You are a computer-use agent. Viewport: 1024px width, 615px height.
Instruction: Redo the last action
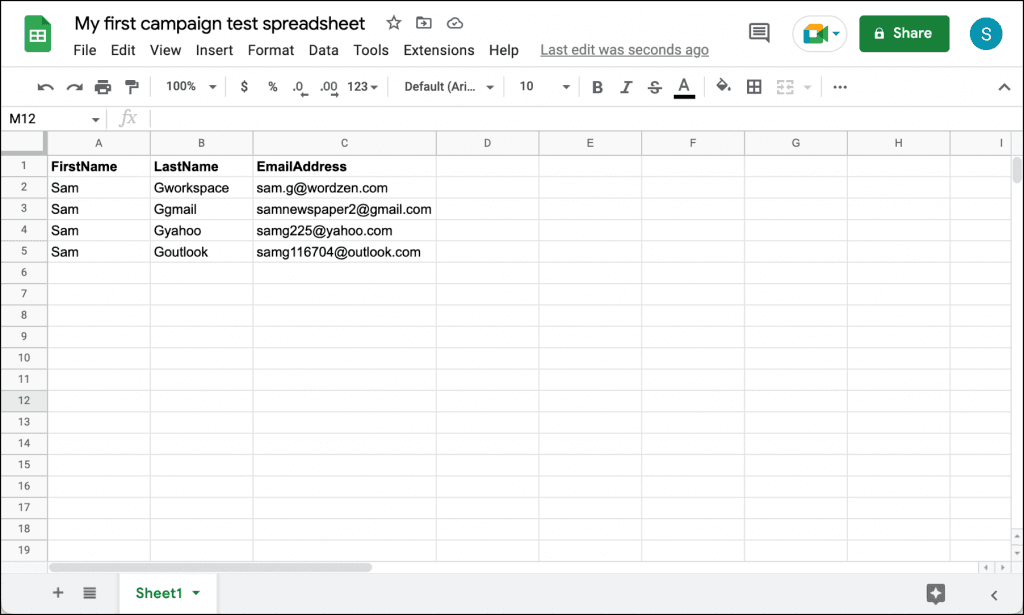[74, 87]
